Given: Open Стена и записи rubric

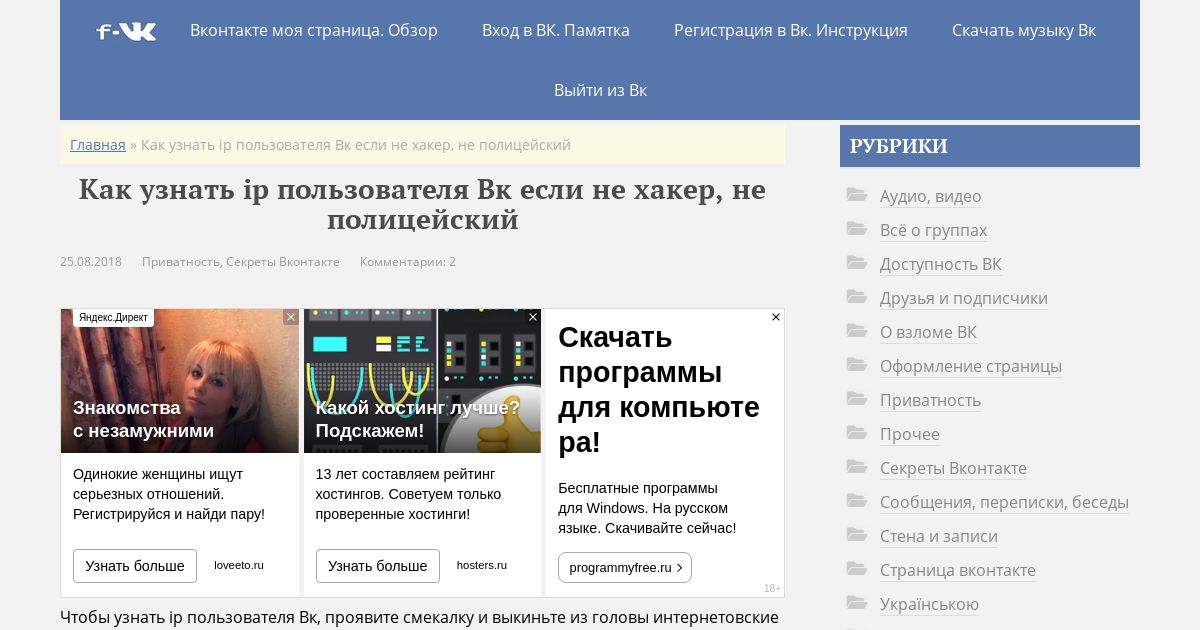Looking at the screenshot, I should tap(939, 537).
